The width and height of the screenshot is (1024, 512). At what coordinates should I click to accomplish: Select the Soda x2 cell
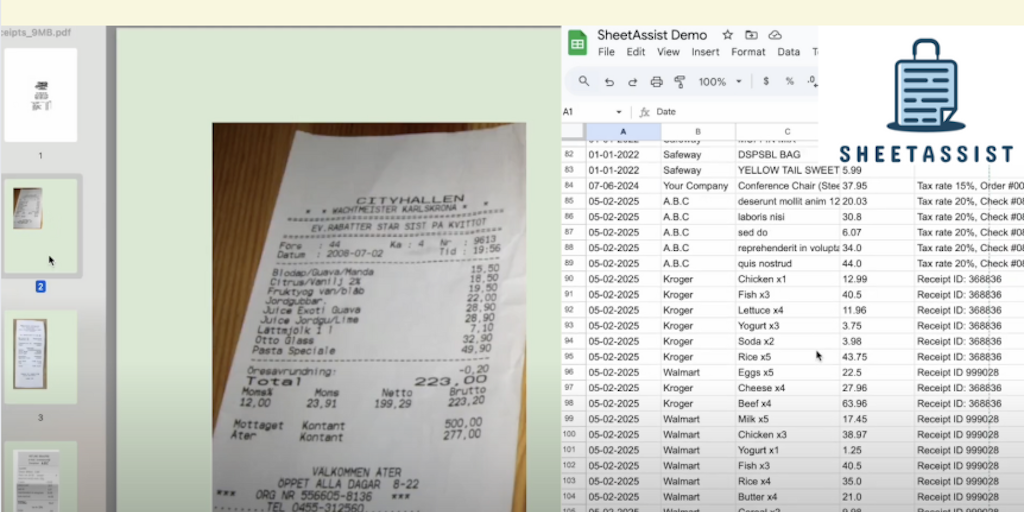[x=788, y=342]
